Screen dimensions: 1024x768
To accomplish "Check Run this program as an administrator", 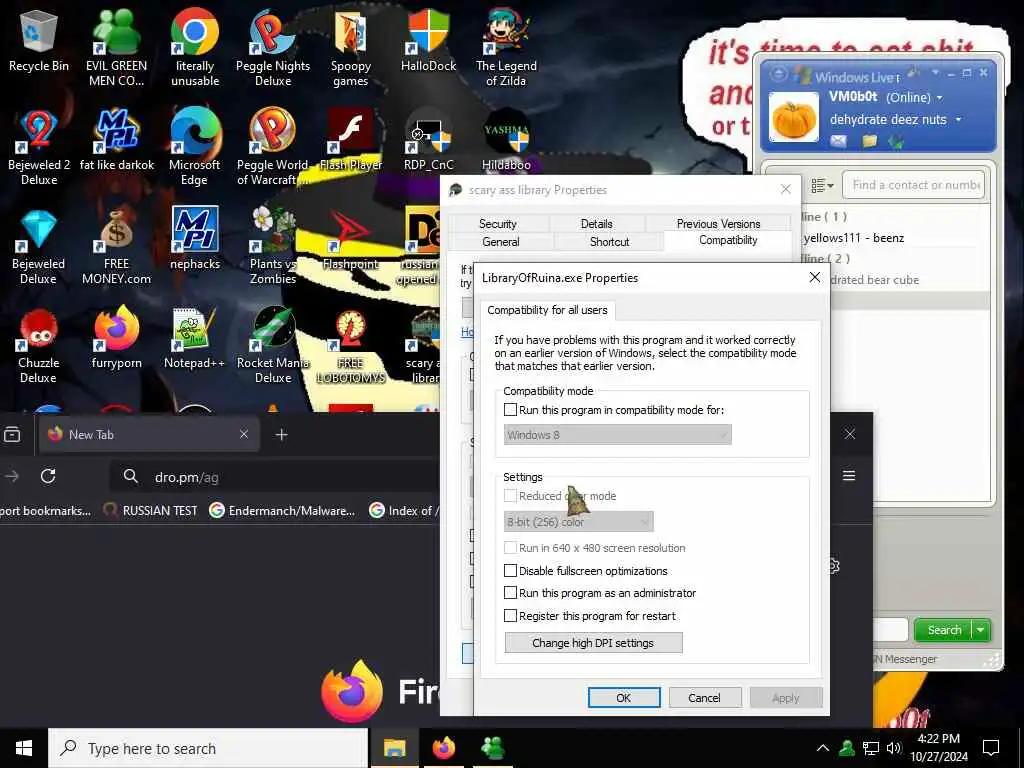I will coord(511,593).
